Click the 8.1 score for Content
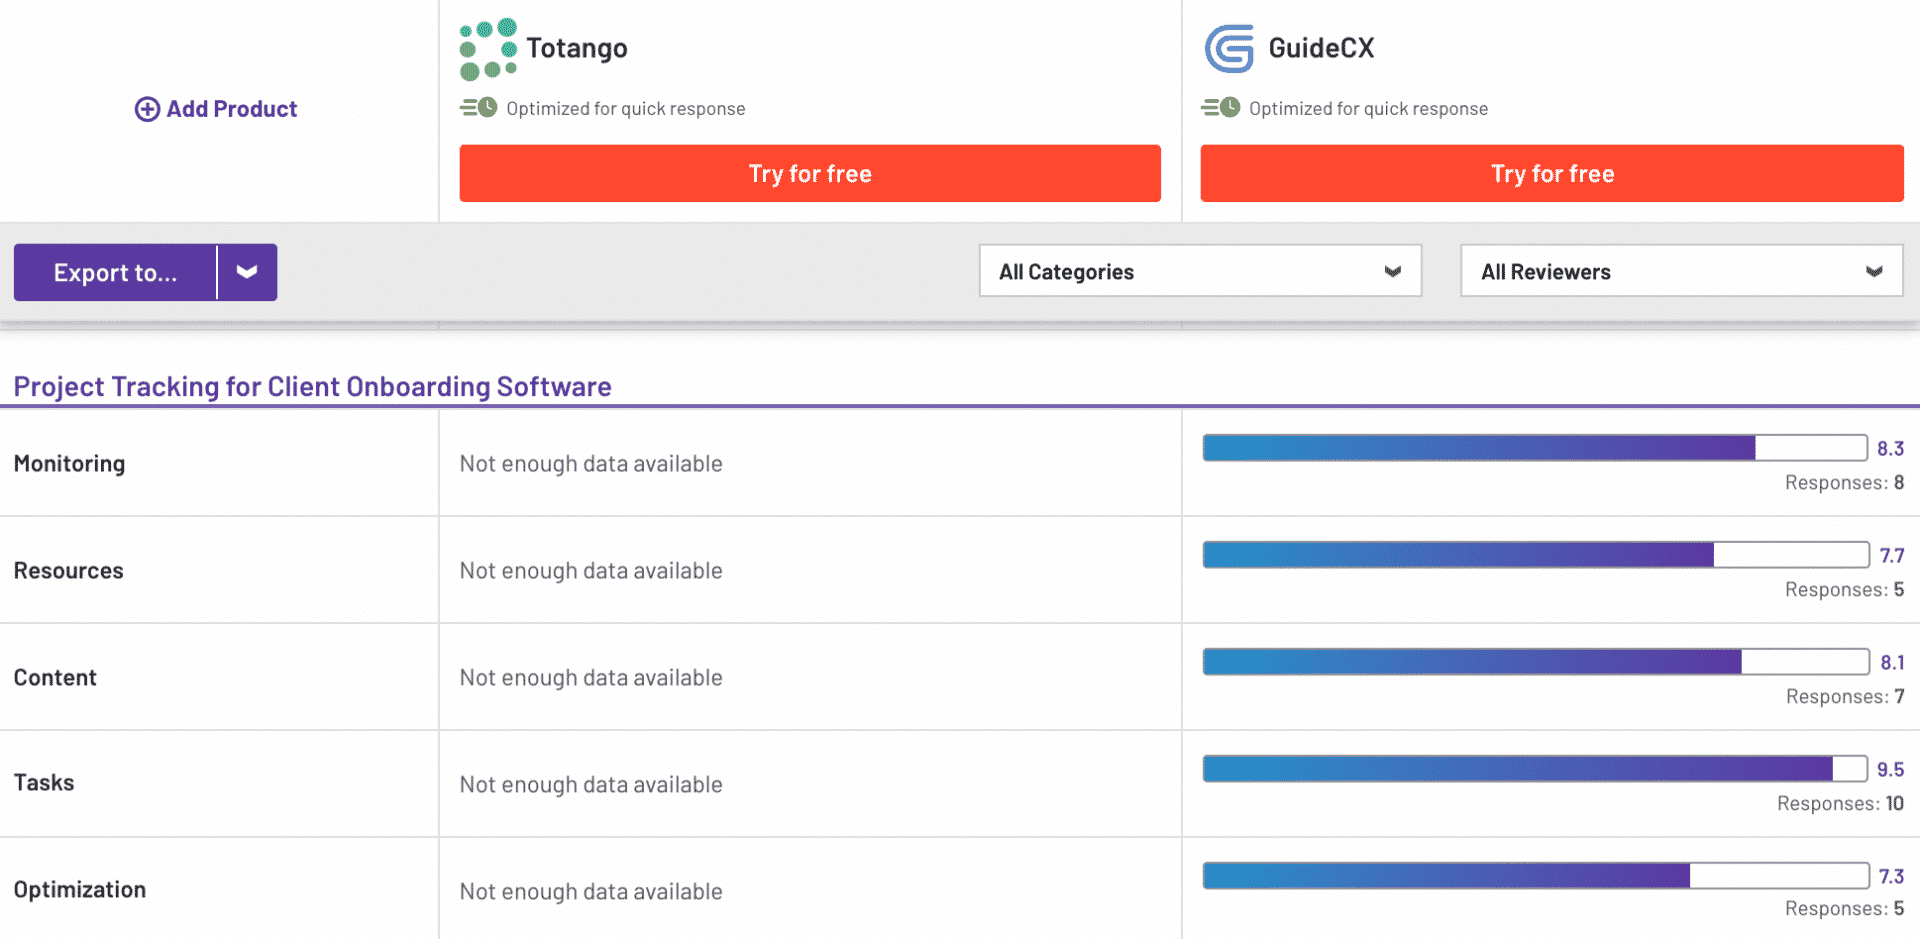The image size is (1920, 939). pyautogui.click(x=1892, y=662)
